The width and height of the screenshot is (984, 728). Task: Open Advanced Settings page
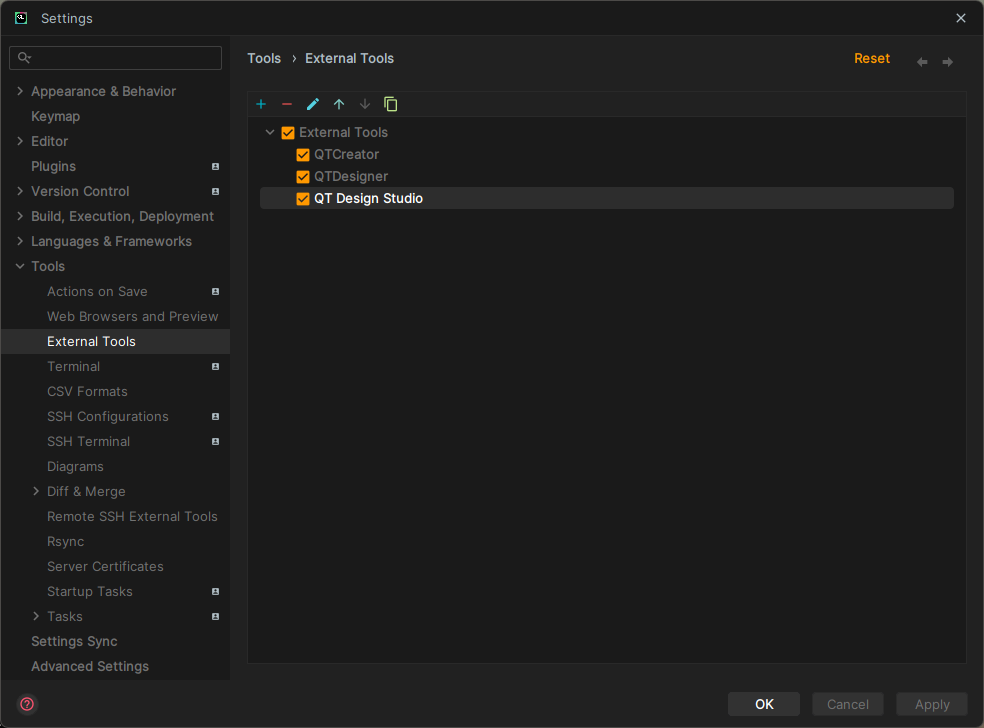coord(89,666)
